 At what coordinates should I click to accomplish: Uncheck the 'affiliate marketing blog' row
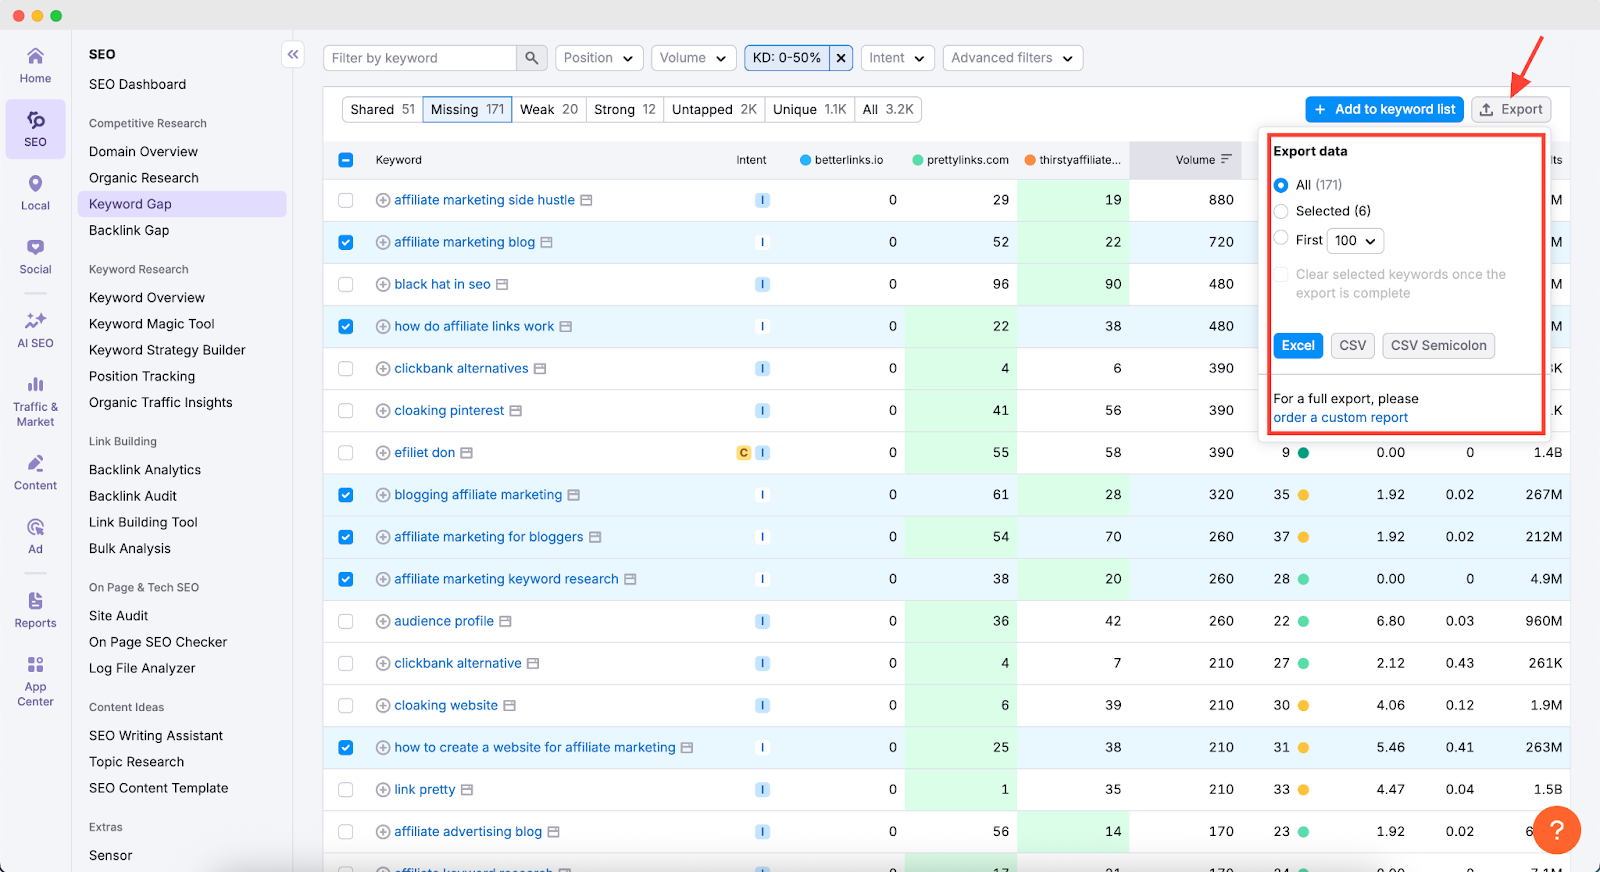coord(346,242)
